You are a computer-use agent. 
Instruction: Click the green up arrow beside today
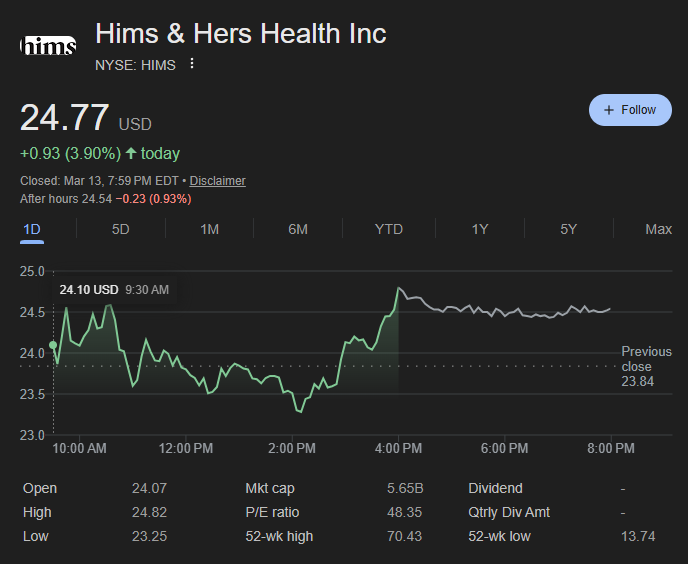pyautogui.click(x=131, y=153)
